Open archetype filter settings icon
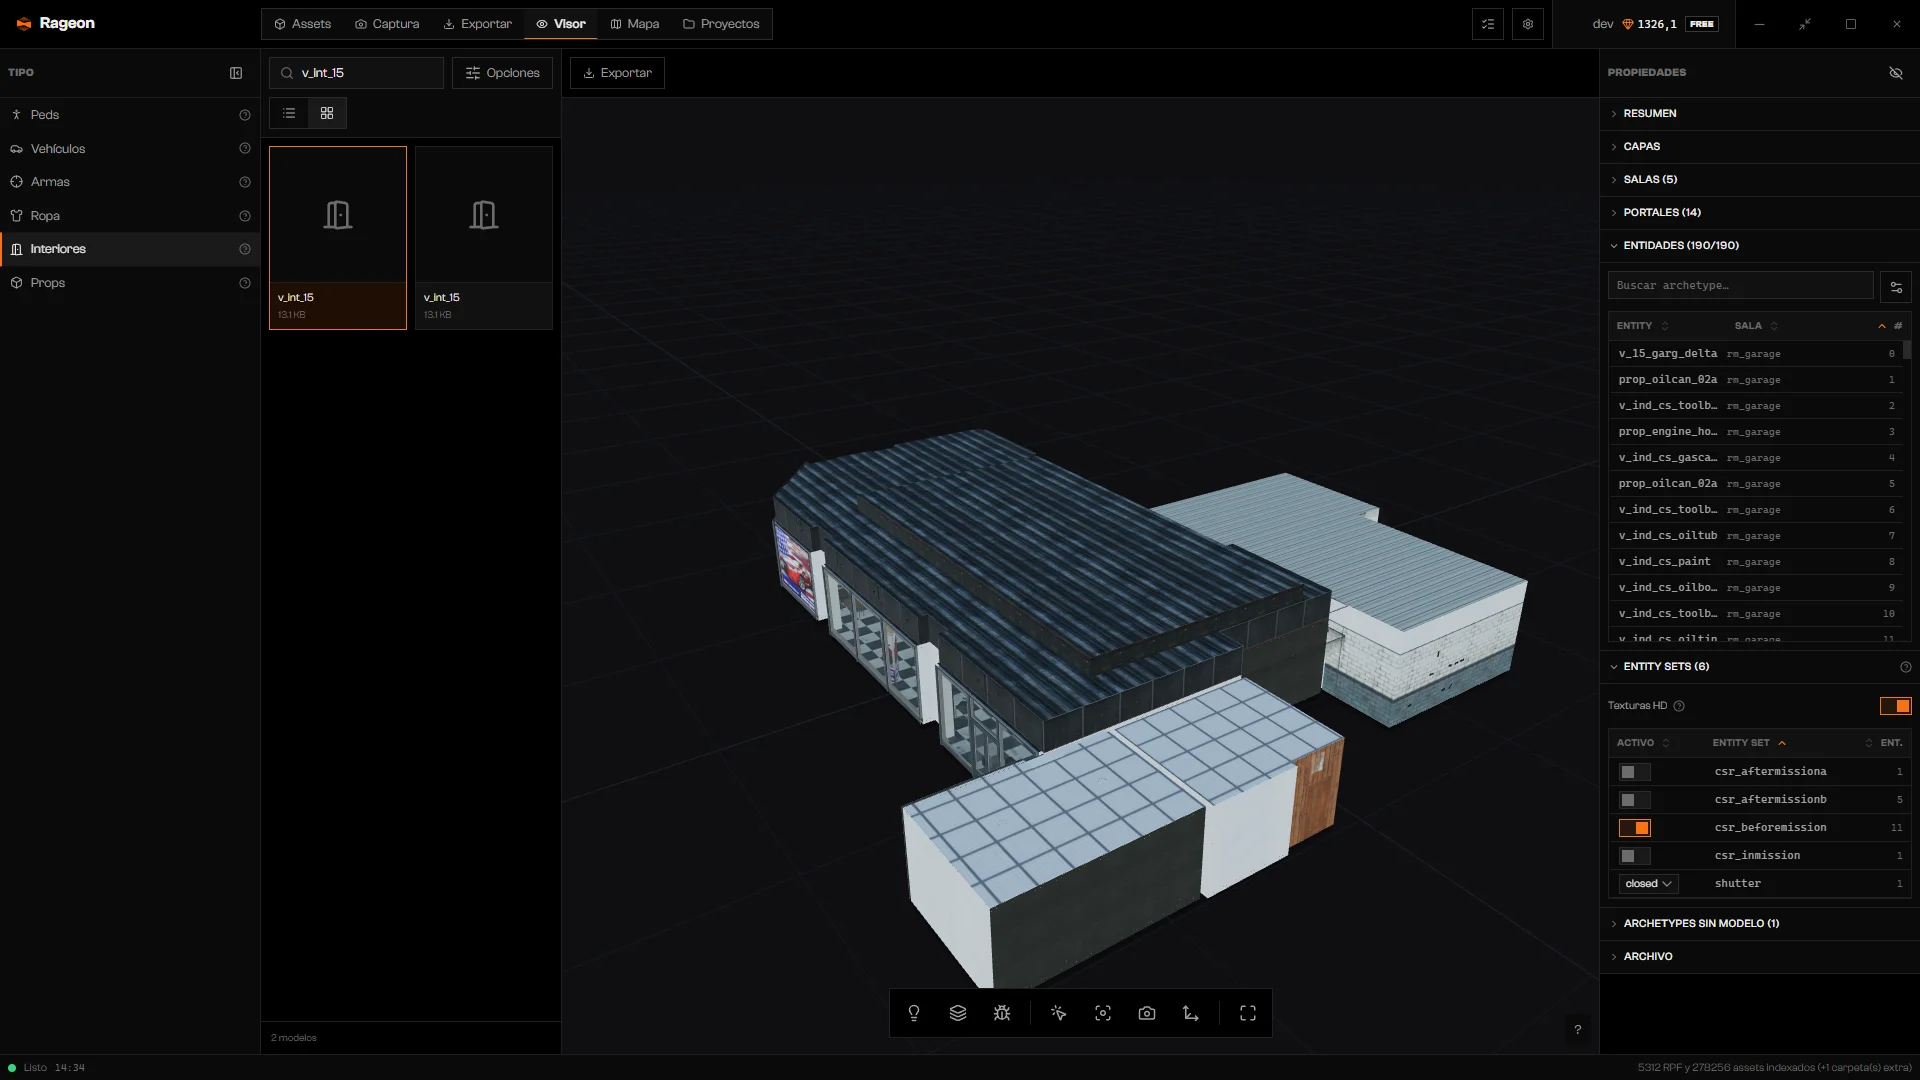 click(x=1896, y=287)
